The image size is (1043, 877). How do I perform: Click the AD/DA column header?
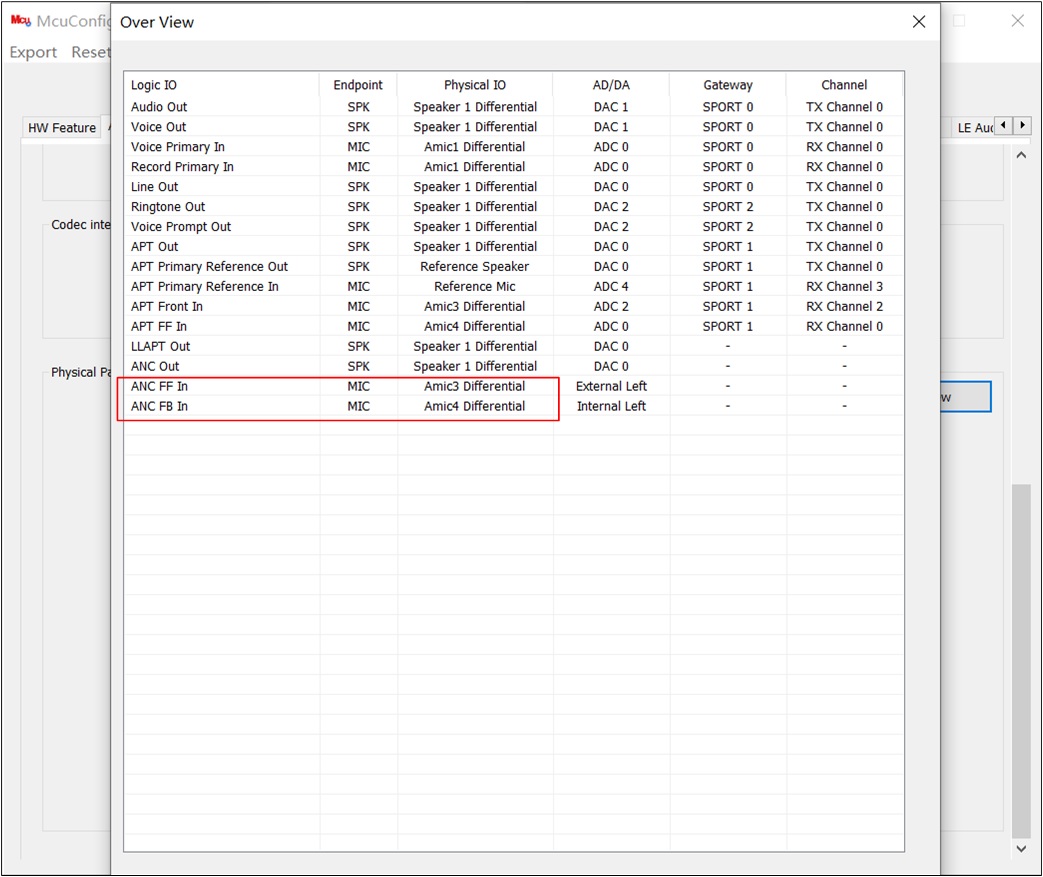(x=611, y=85)
